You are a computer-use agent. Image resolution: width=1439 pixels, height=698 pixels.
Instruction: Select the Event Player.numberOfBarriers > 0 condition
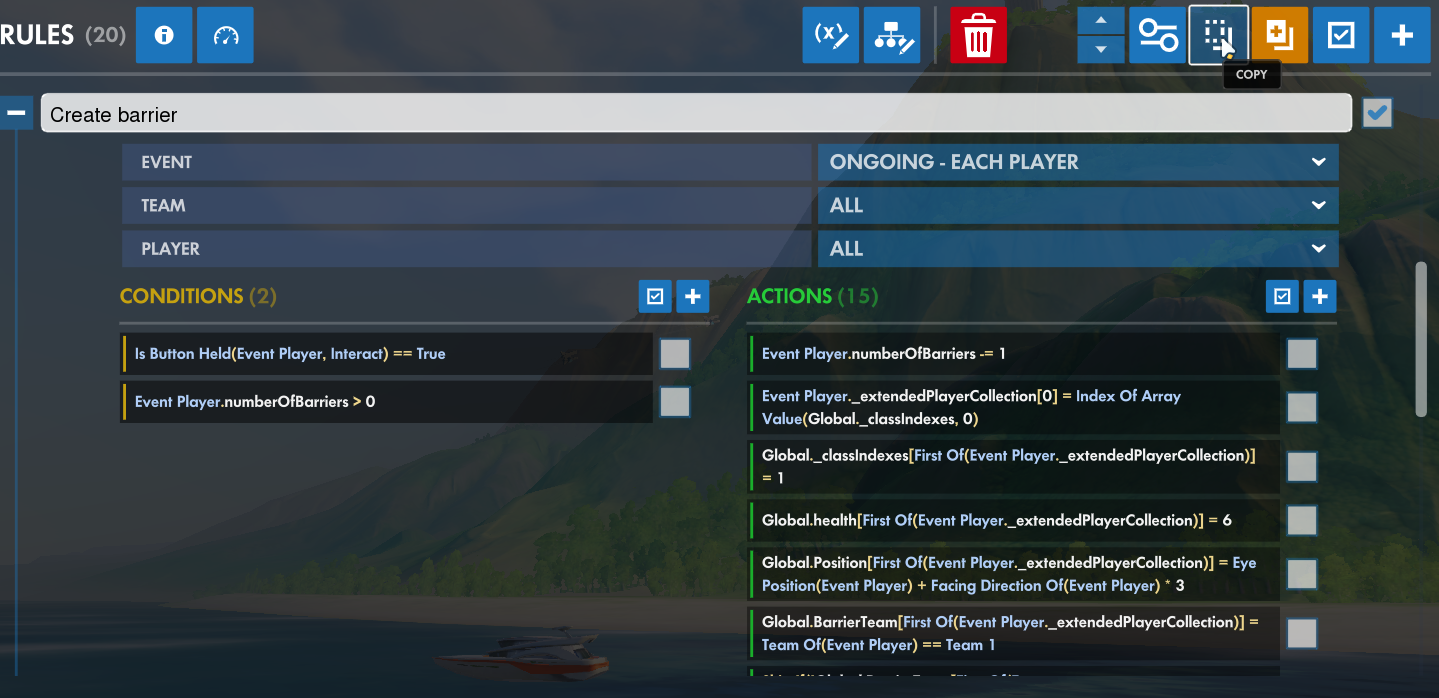[x=386, y=402]
